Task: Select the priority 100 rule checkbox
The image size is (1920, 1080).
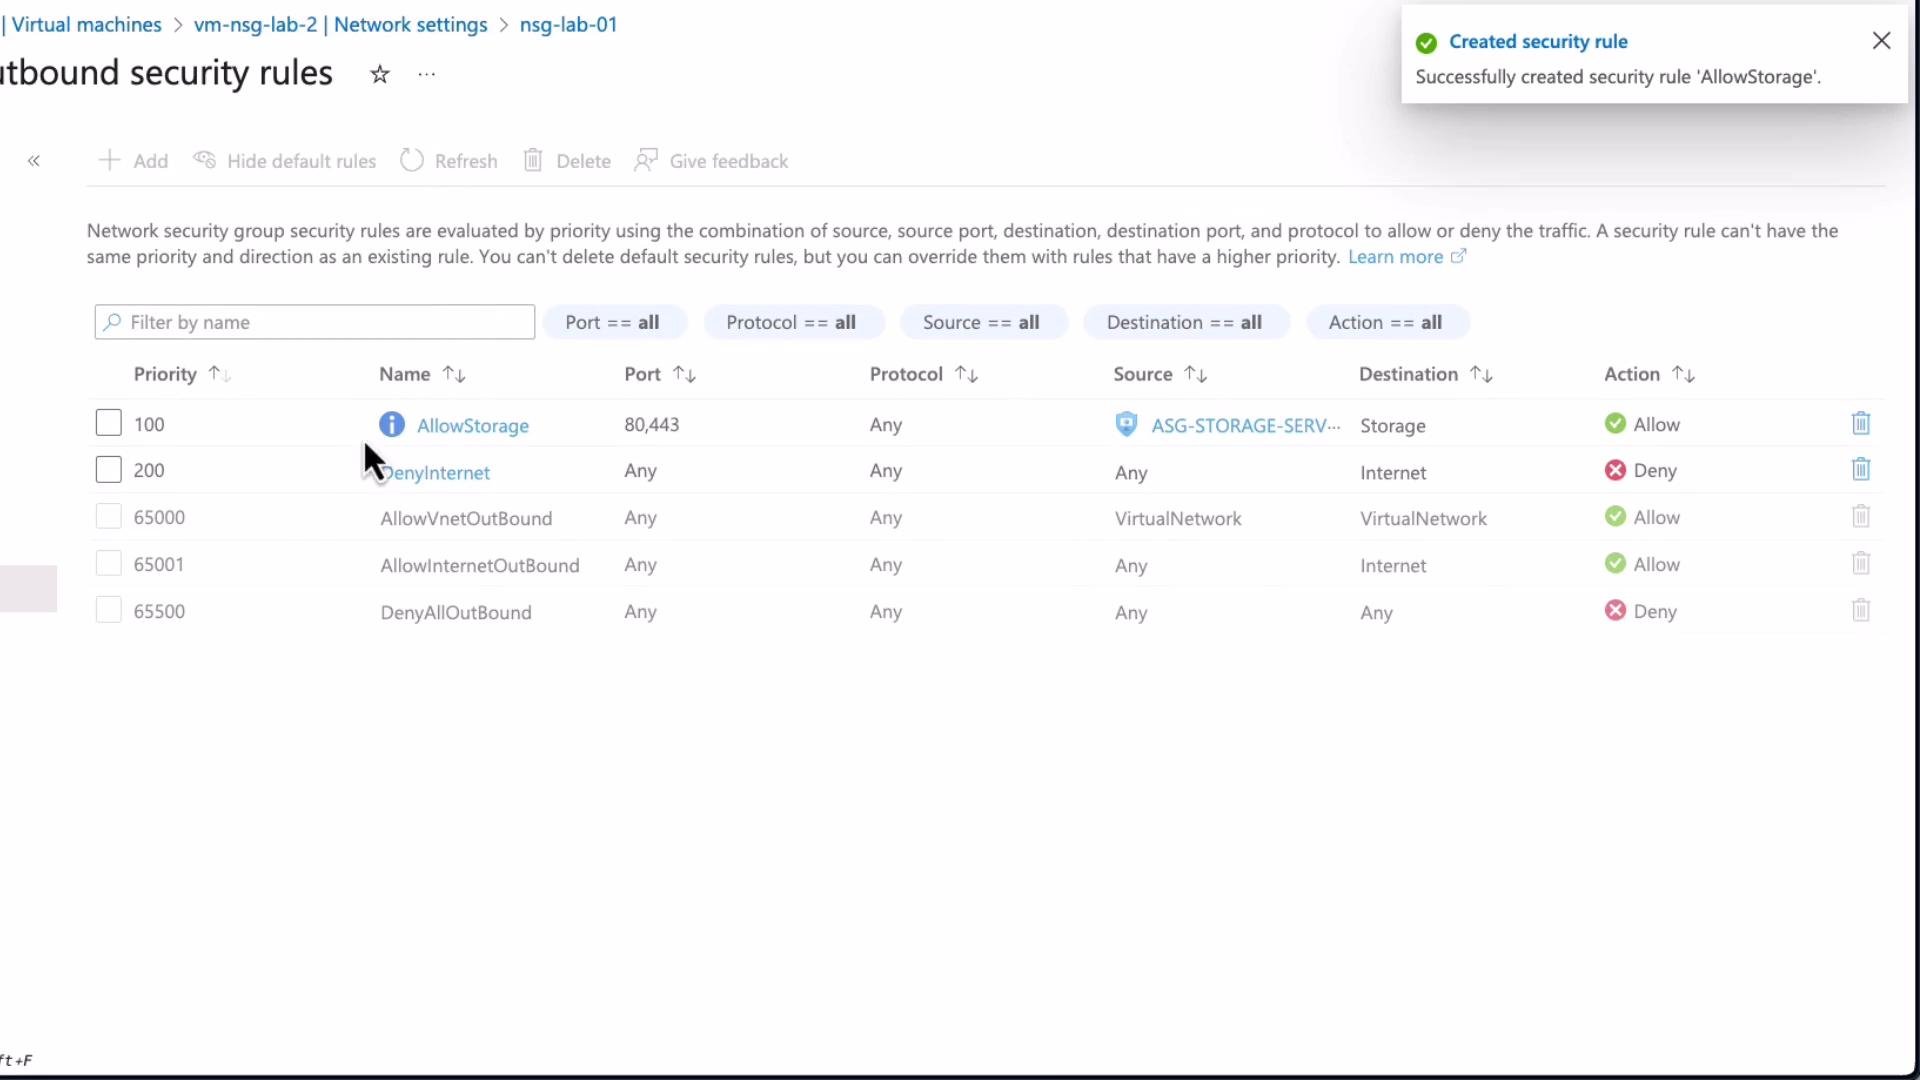Action: (x=108, y=423)
